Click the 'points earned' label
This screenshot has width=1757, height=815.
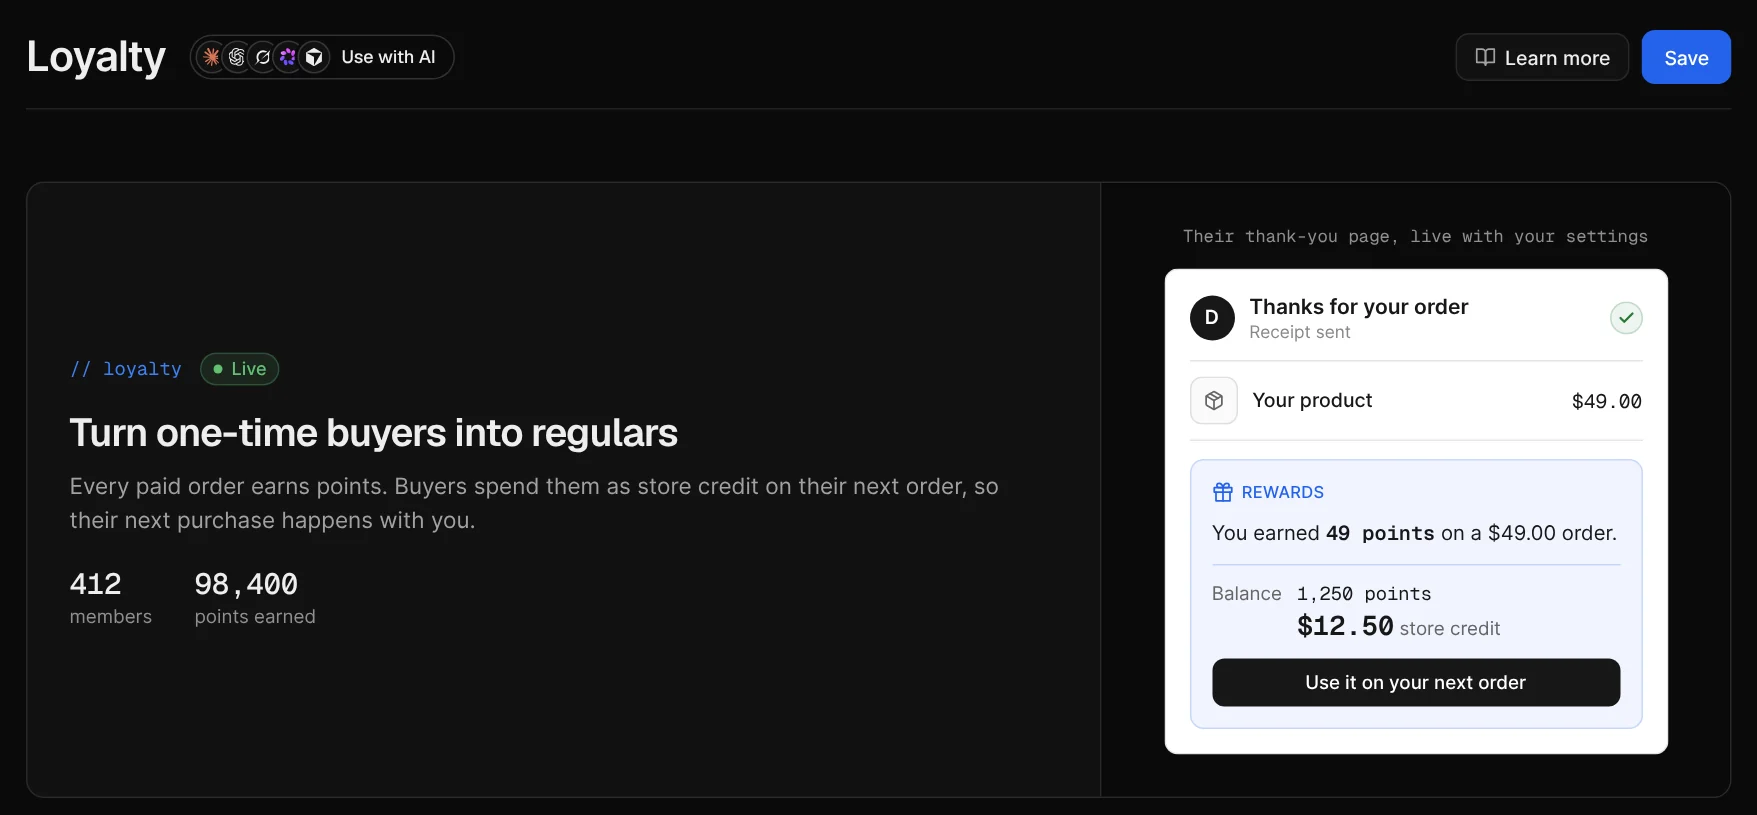(x=255, y=617)
